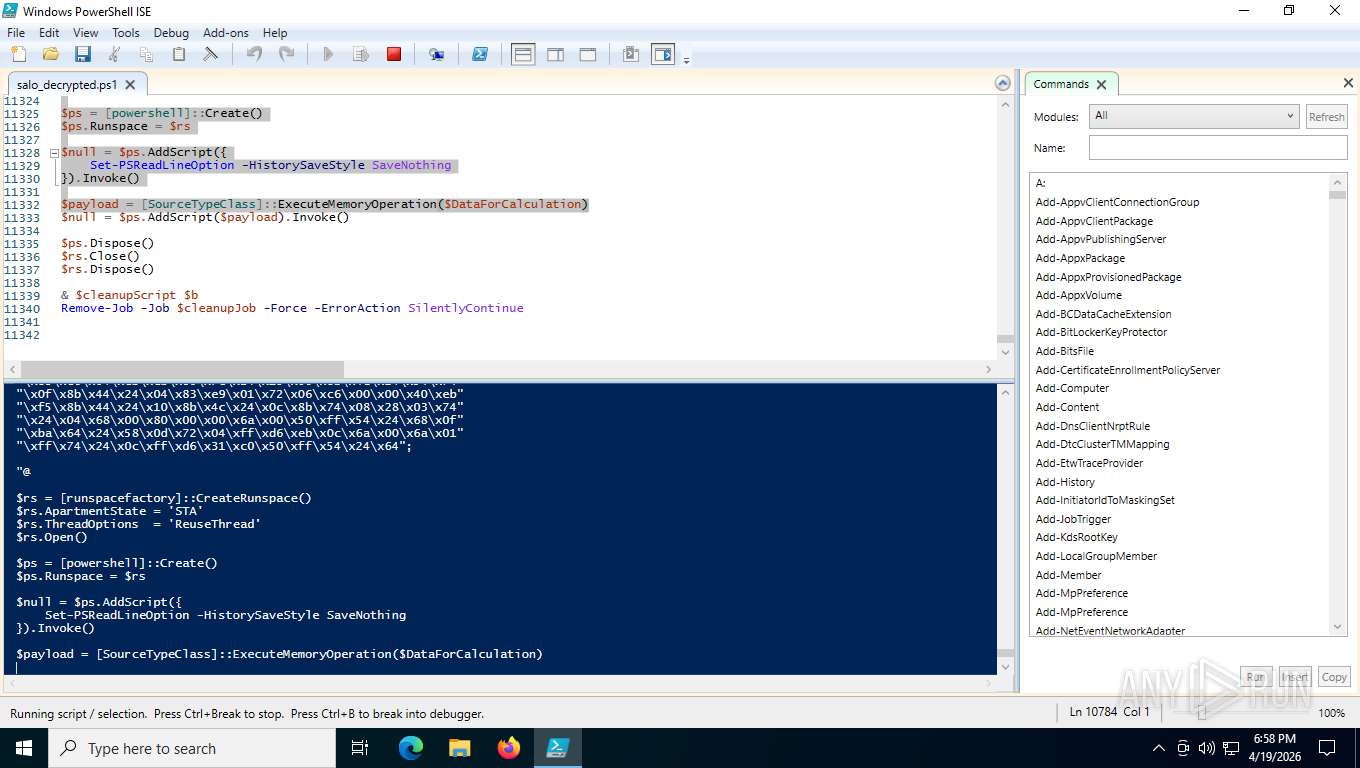
Task: Open the Edit menu
Action: [49, 32]
